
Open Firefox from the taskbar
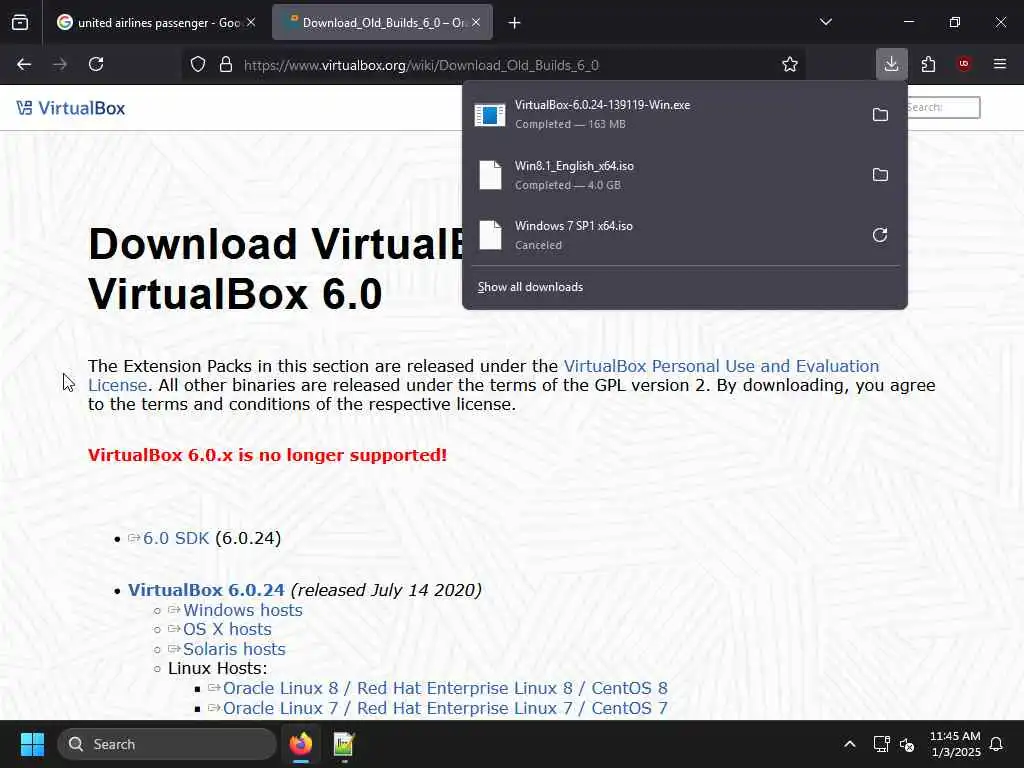click(x=301, y=744)
